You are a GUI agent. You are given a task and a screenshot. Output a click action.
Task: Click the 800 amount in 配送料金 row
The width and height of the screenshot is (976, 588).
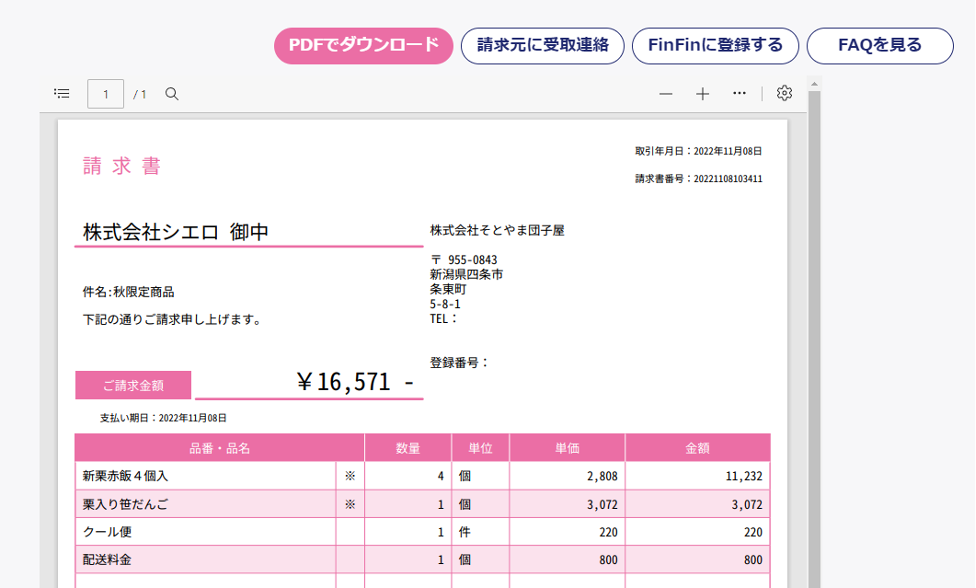pyautogui.click(x=753, y=560)
